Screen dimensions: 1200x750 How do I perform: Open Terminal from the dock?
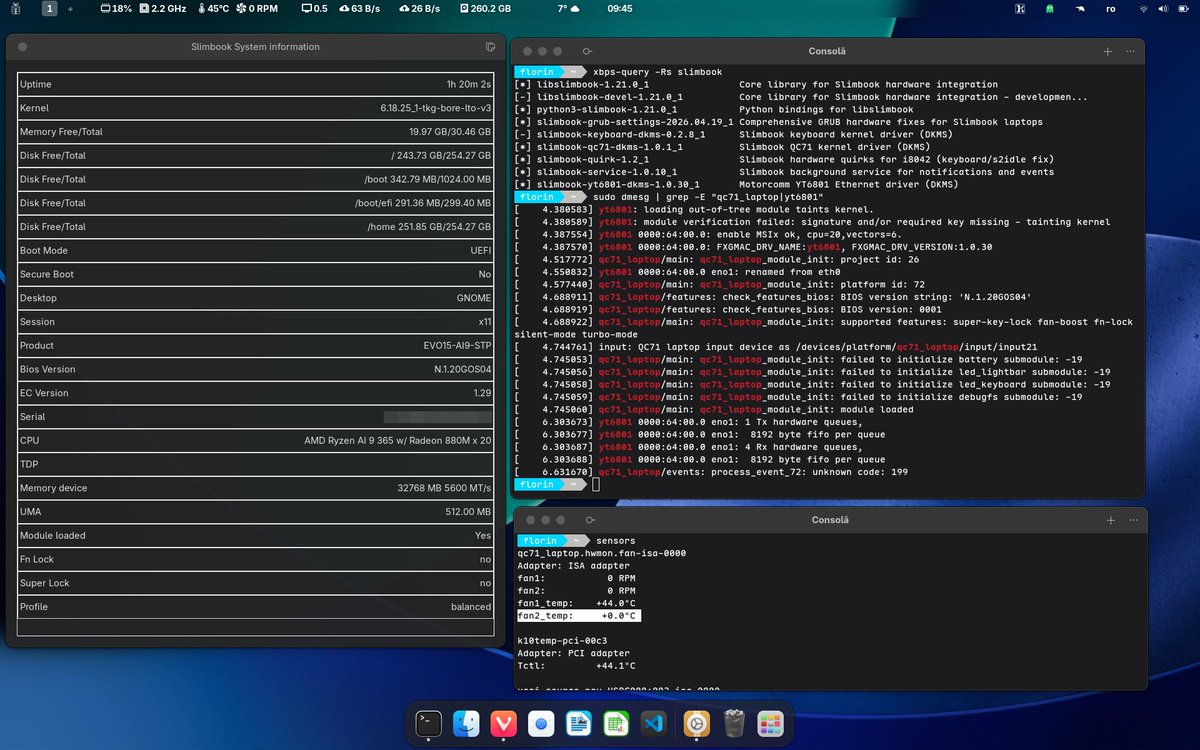(x=429, y=722)
